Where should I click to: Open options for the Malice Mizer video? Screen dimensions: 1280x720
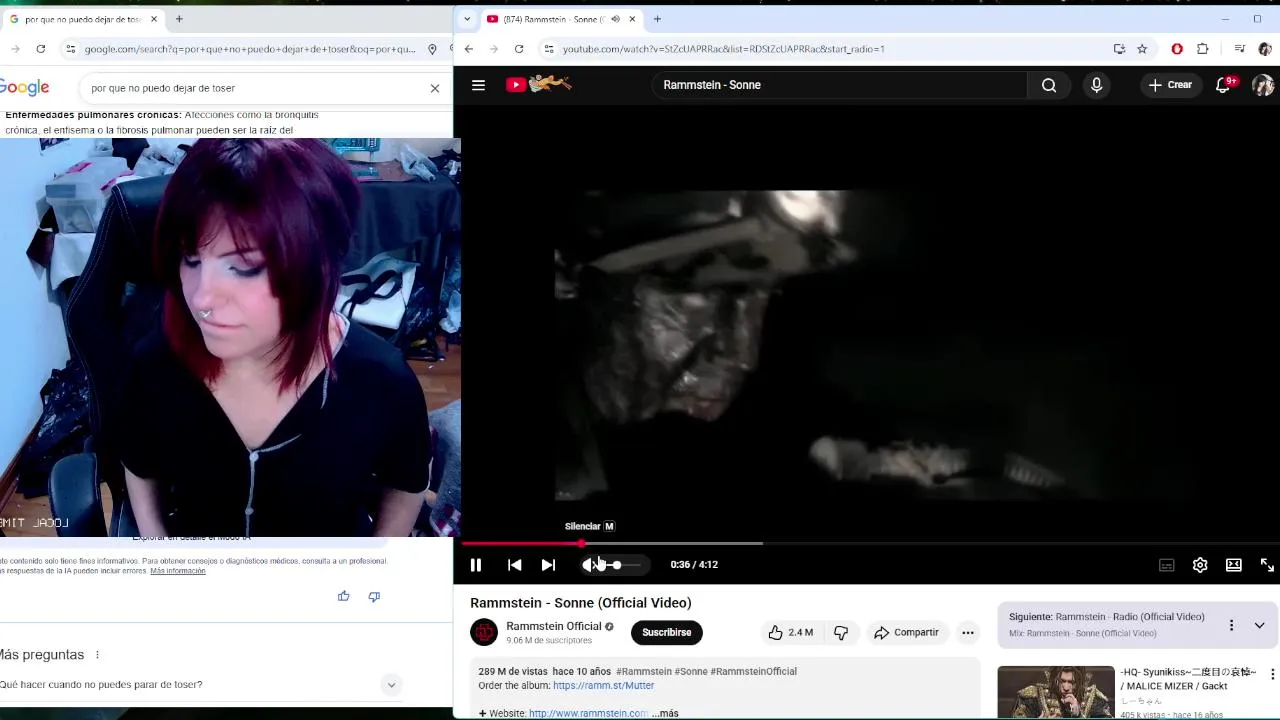[x=1272, y=674]
